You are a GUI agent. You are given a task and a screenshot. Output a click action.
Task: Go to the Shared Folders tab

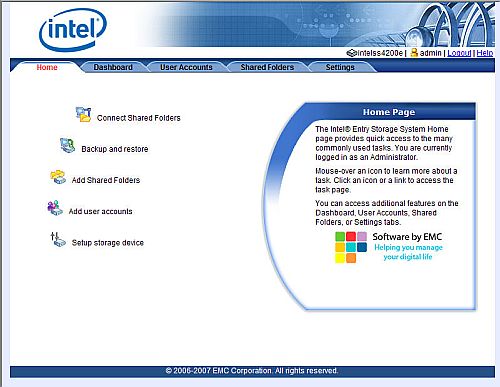267,67
